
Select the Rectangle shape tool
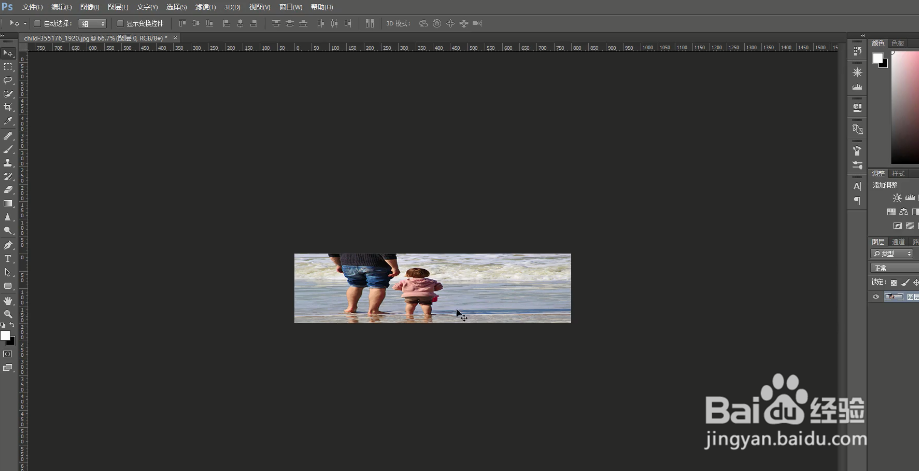[x=8, y=286]
